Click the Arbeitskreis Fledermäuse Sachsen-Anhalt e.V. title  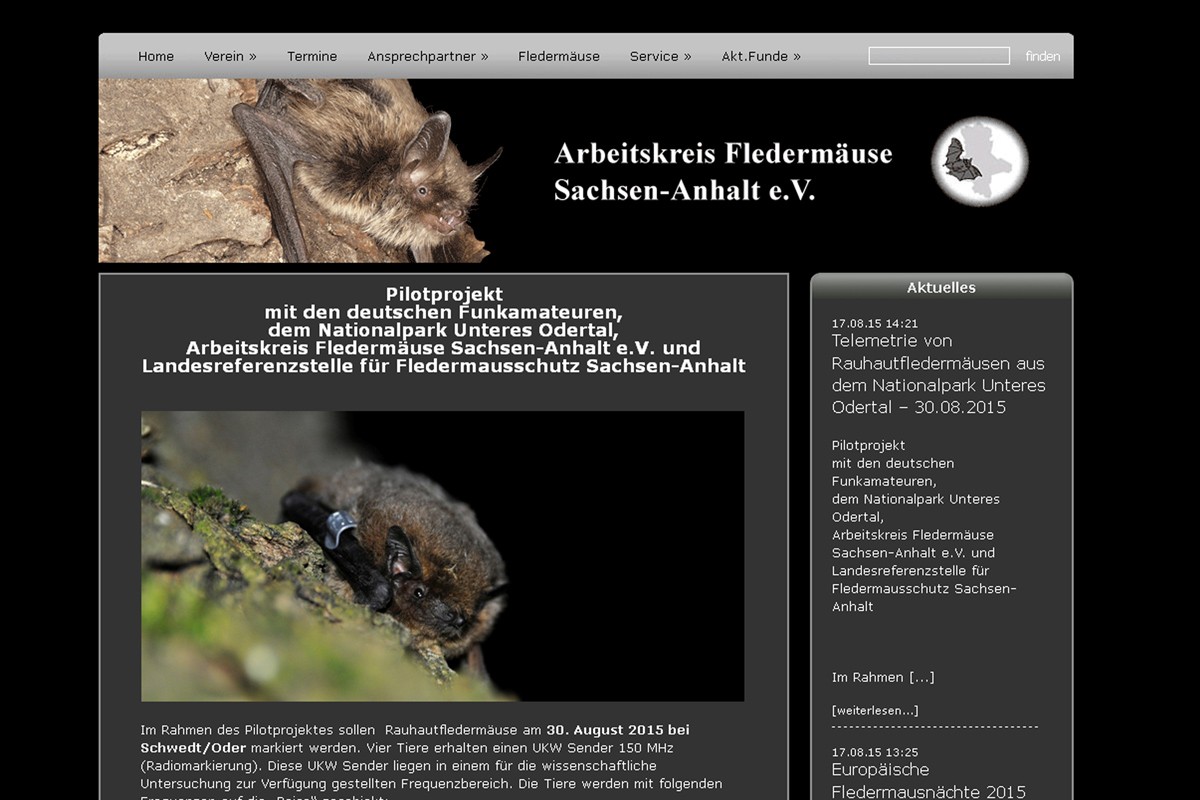click(723, 171)
